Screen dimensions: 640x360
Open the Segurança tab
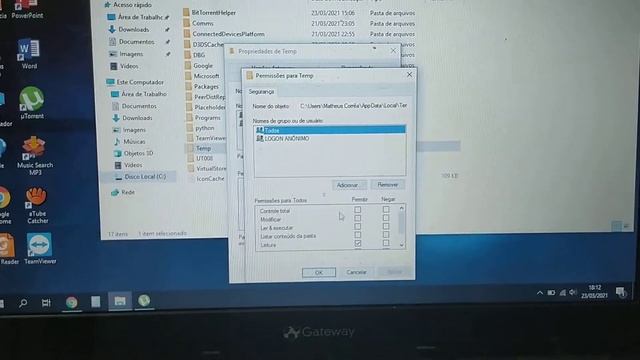pyautogui.click(x=262, y=92)
